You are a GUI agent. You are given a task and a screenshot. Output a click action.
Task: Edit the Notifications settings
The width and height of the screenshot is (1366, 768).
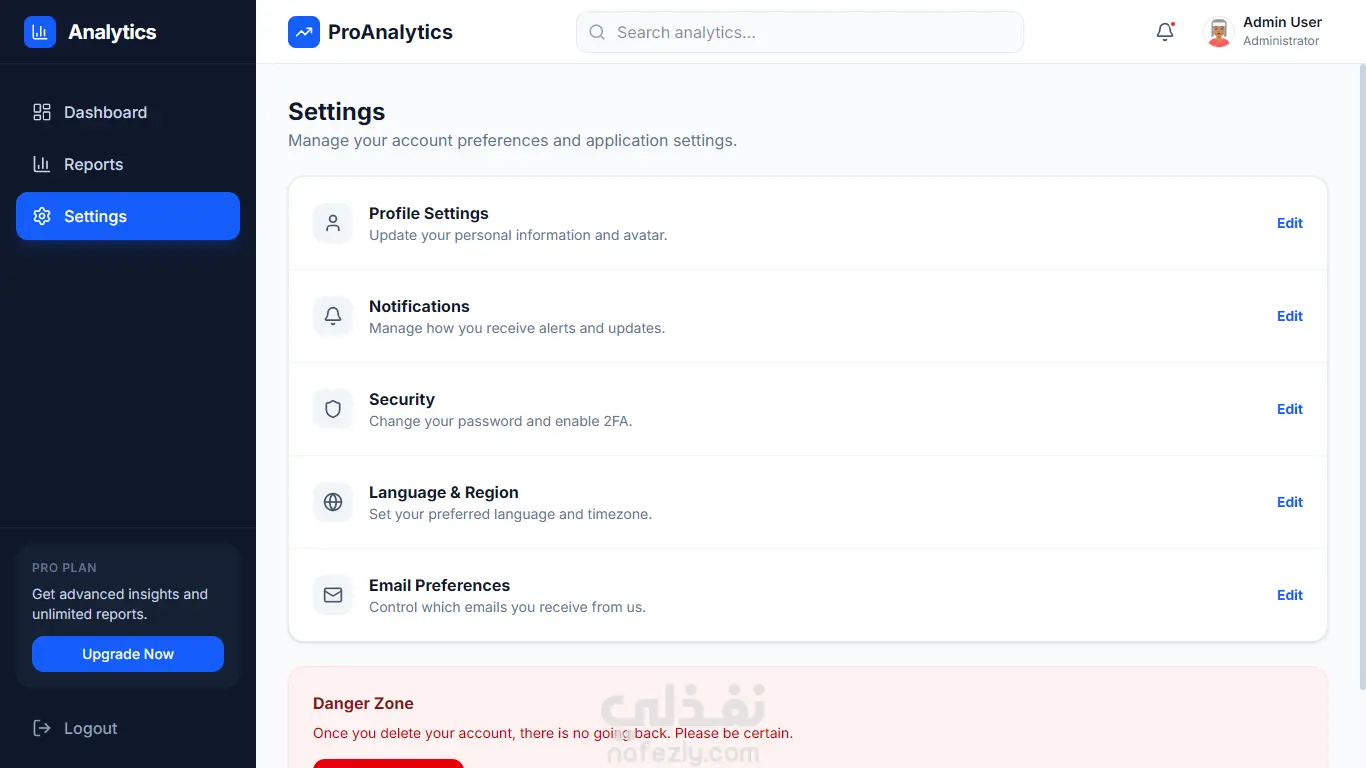[x=1289, y=316]
